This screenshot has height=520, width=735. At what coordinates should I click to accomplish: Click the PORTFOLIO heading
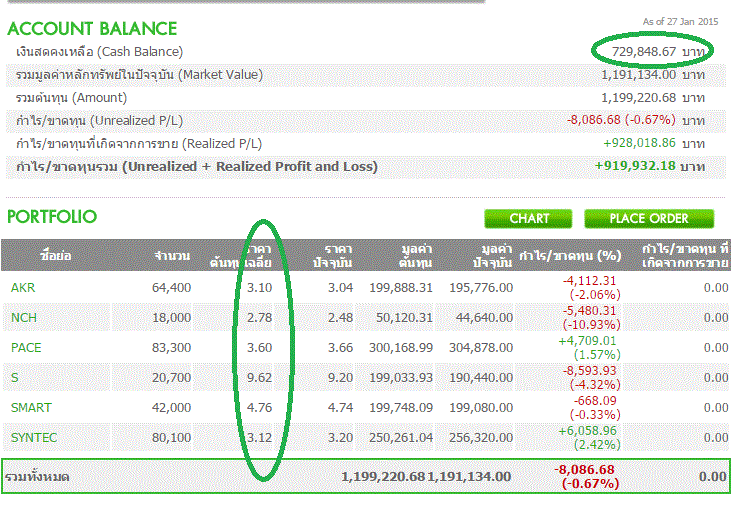(52, 217)
